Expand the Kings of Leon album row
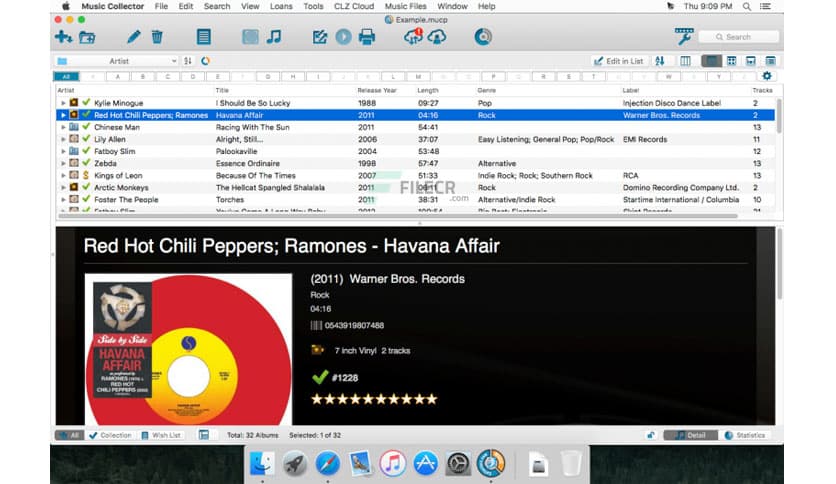Screen dimensions: 836x484 click(x=63, y=175)
